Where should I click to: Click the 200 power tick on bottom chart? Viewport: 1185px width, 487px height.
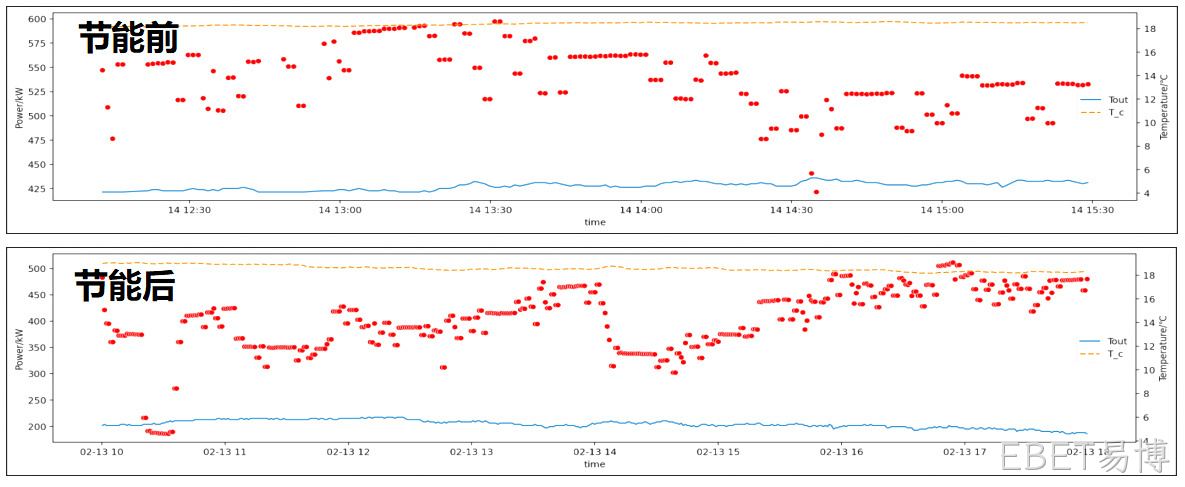coord(38,427)
